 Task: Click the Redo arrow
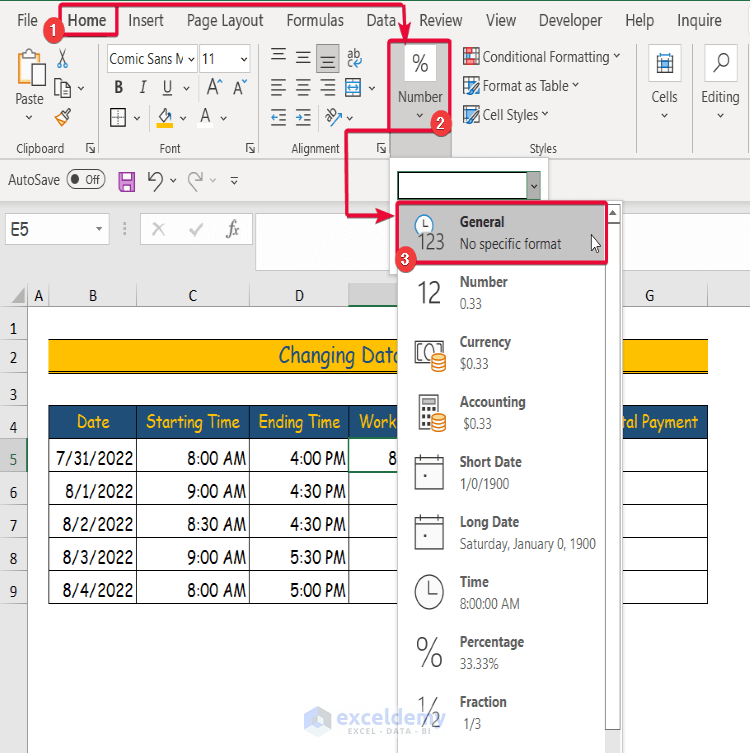195,181
